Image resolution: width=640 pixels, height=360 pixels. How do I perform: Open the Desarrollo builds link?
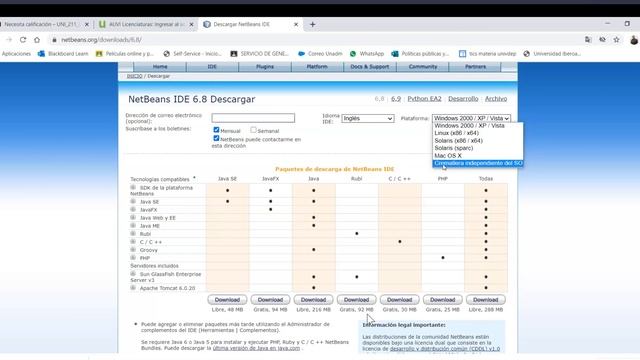[463, 99]
